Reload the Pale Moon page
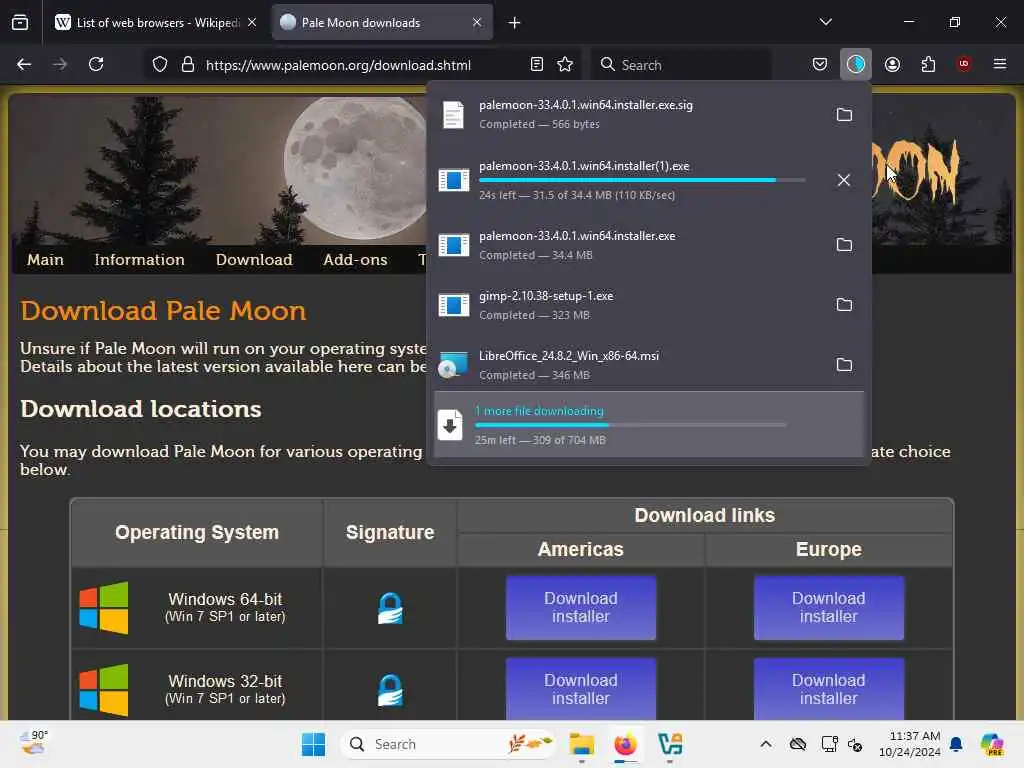Viewport: 1024px width, 768px height. click(96, 64)
